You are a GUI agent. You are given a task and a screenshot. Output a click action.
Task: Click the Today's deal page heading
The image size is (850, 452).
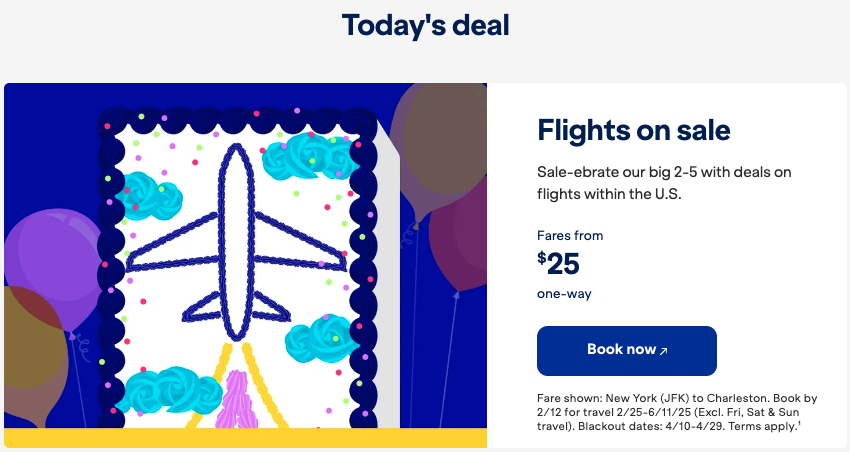[426, 25]
